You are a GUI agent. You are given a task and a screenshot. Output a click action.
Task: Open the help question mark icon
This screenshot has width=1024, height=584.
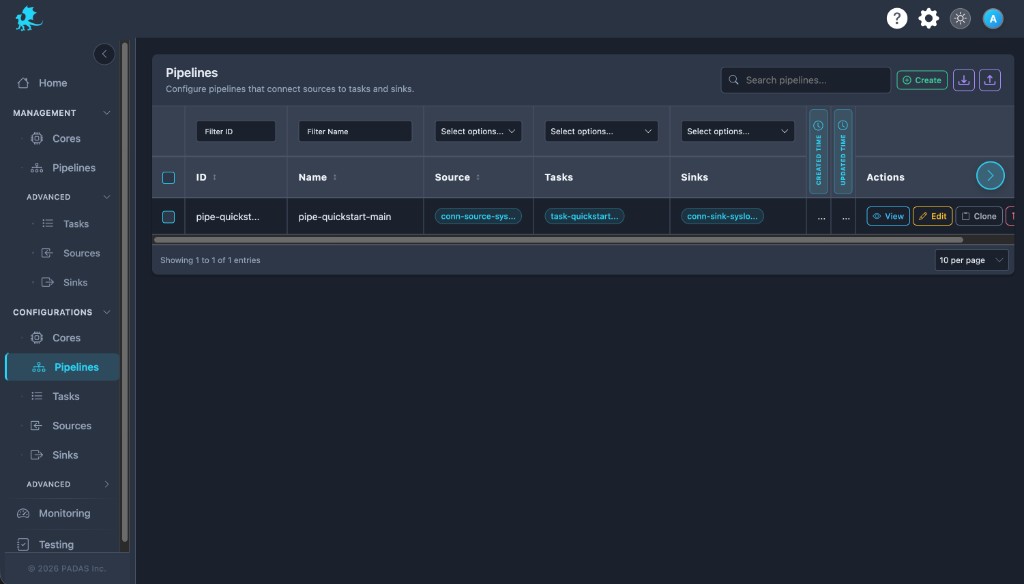click(x=897, y=18)
